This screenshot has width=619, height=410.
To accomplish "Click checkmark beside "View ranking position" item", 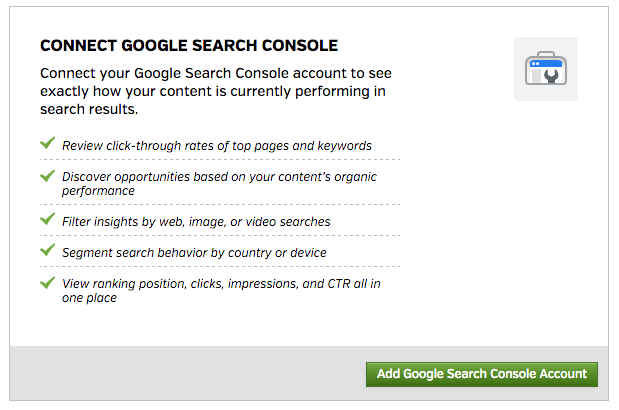I will pyautogui.click(x=47, y=283).
